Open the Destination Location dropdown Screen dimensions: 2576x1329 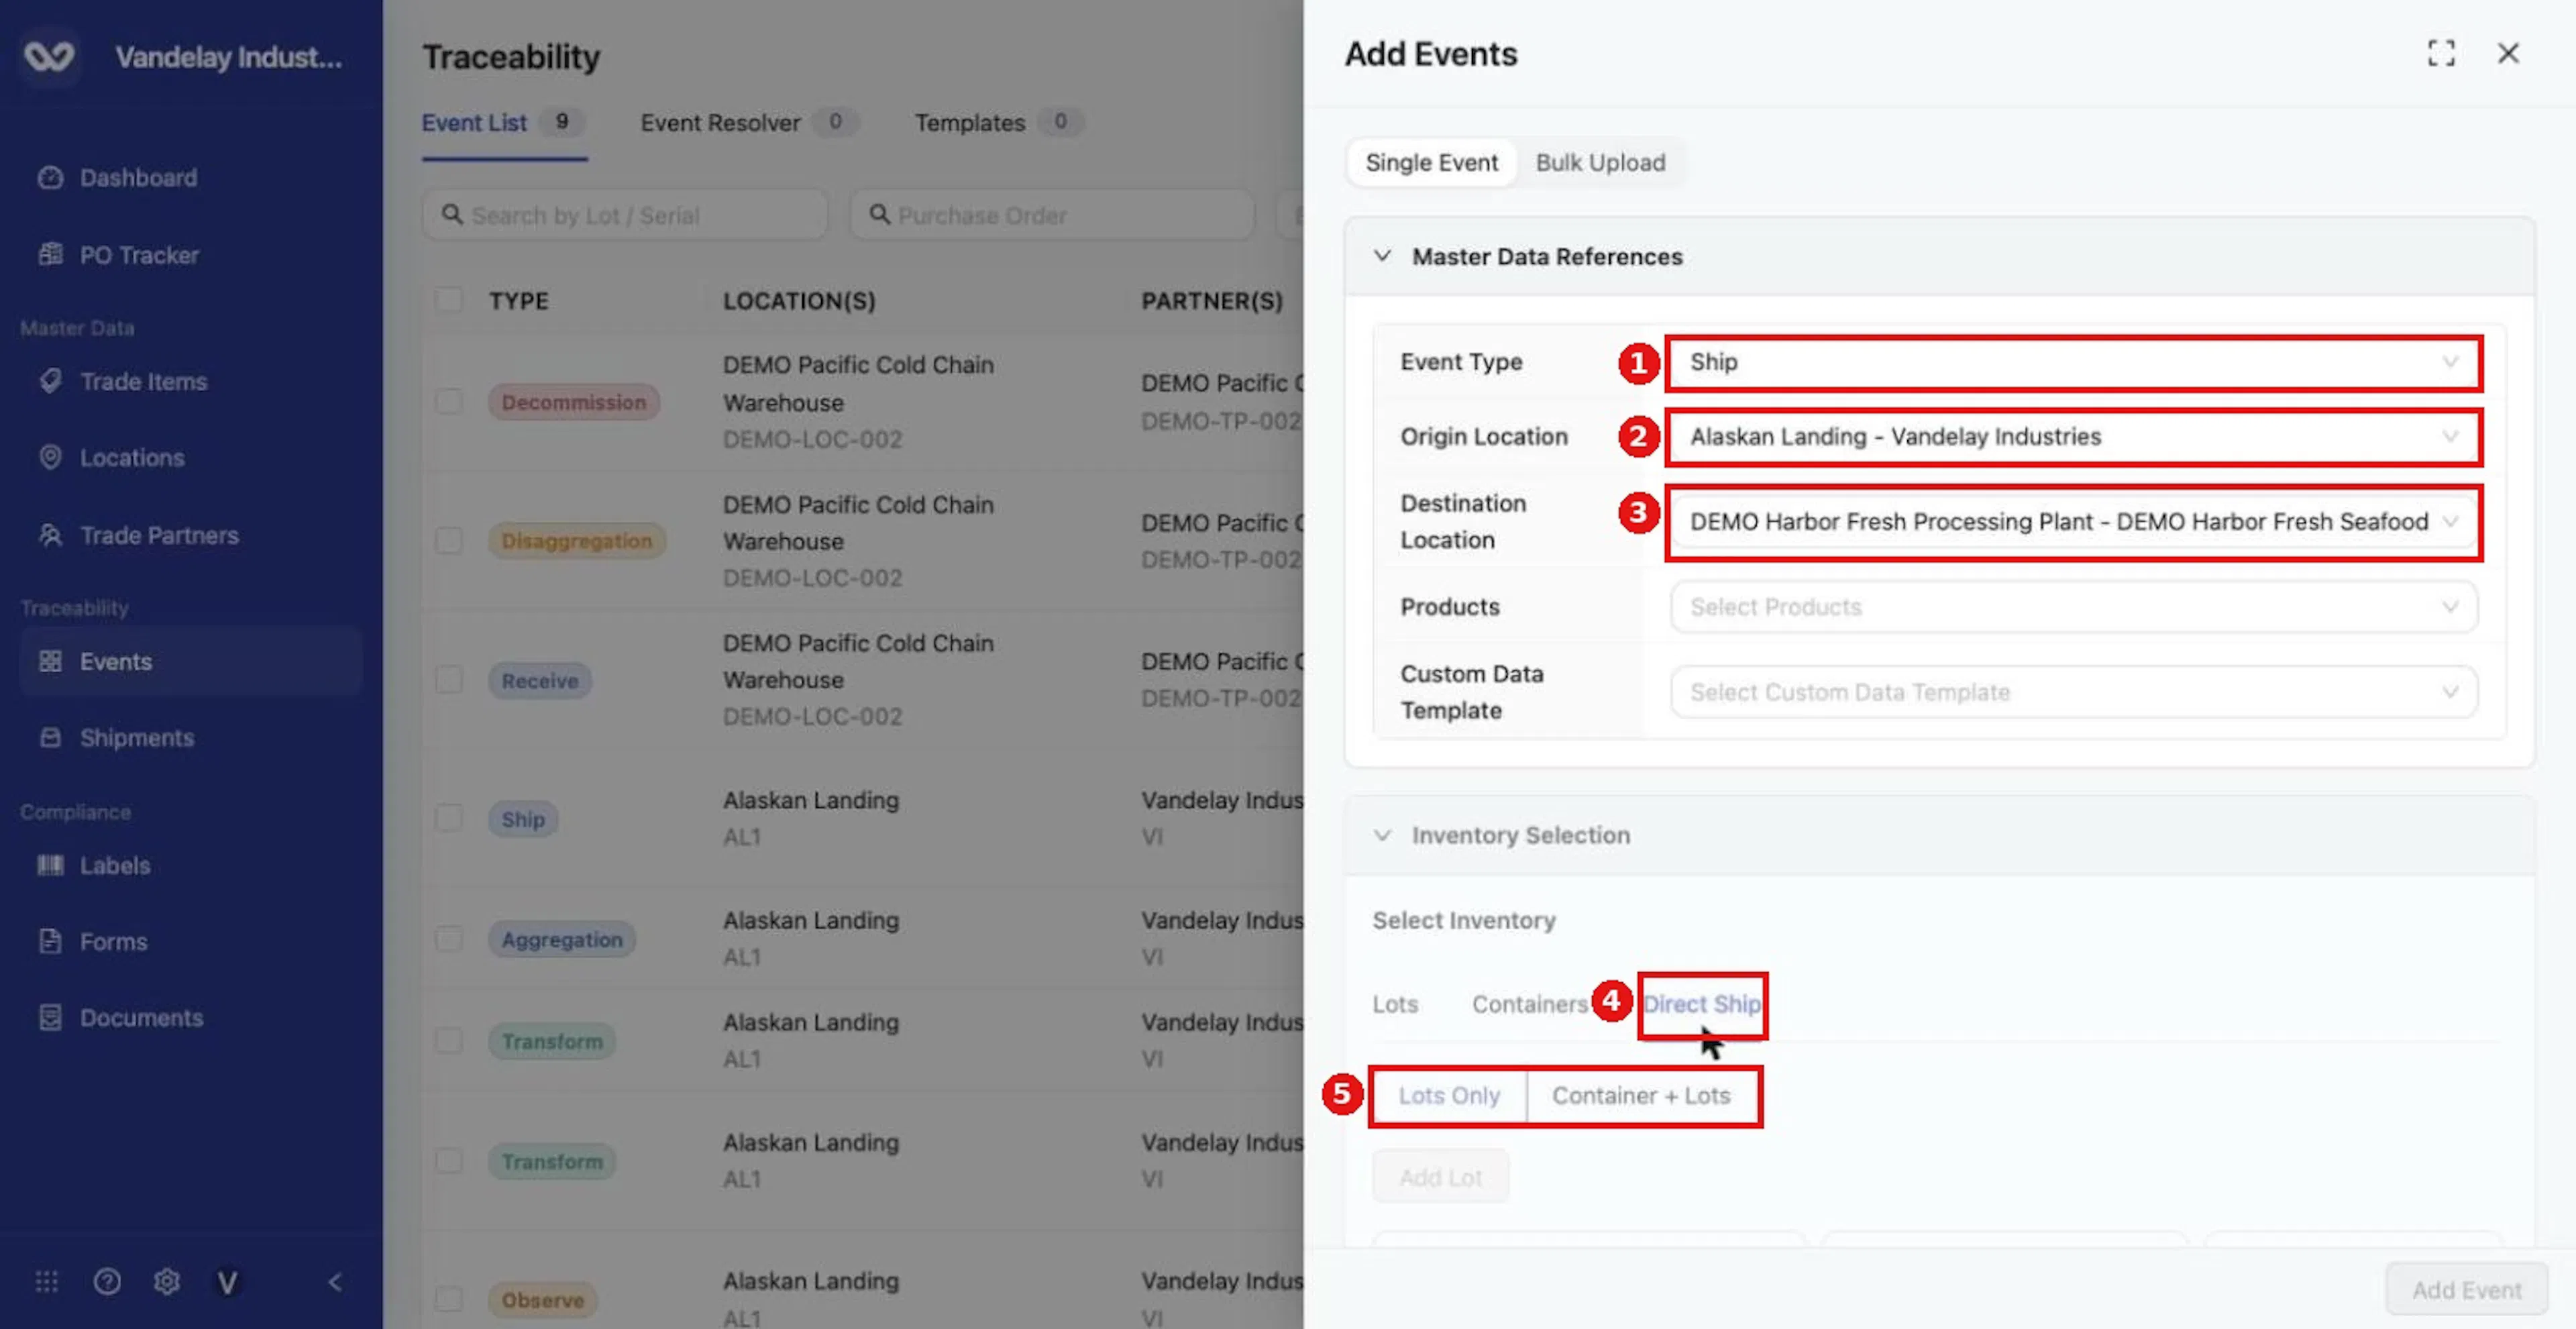tap(2073, 522)
